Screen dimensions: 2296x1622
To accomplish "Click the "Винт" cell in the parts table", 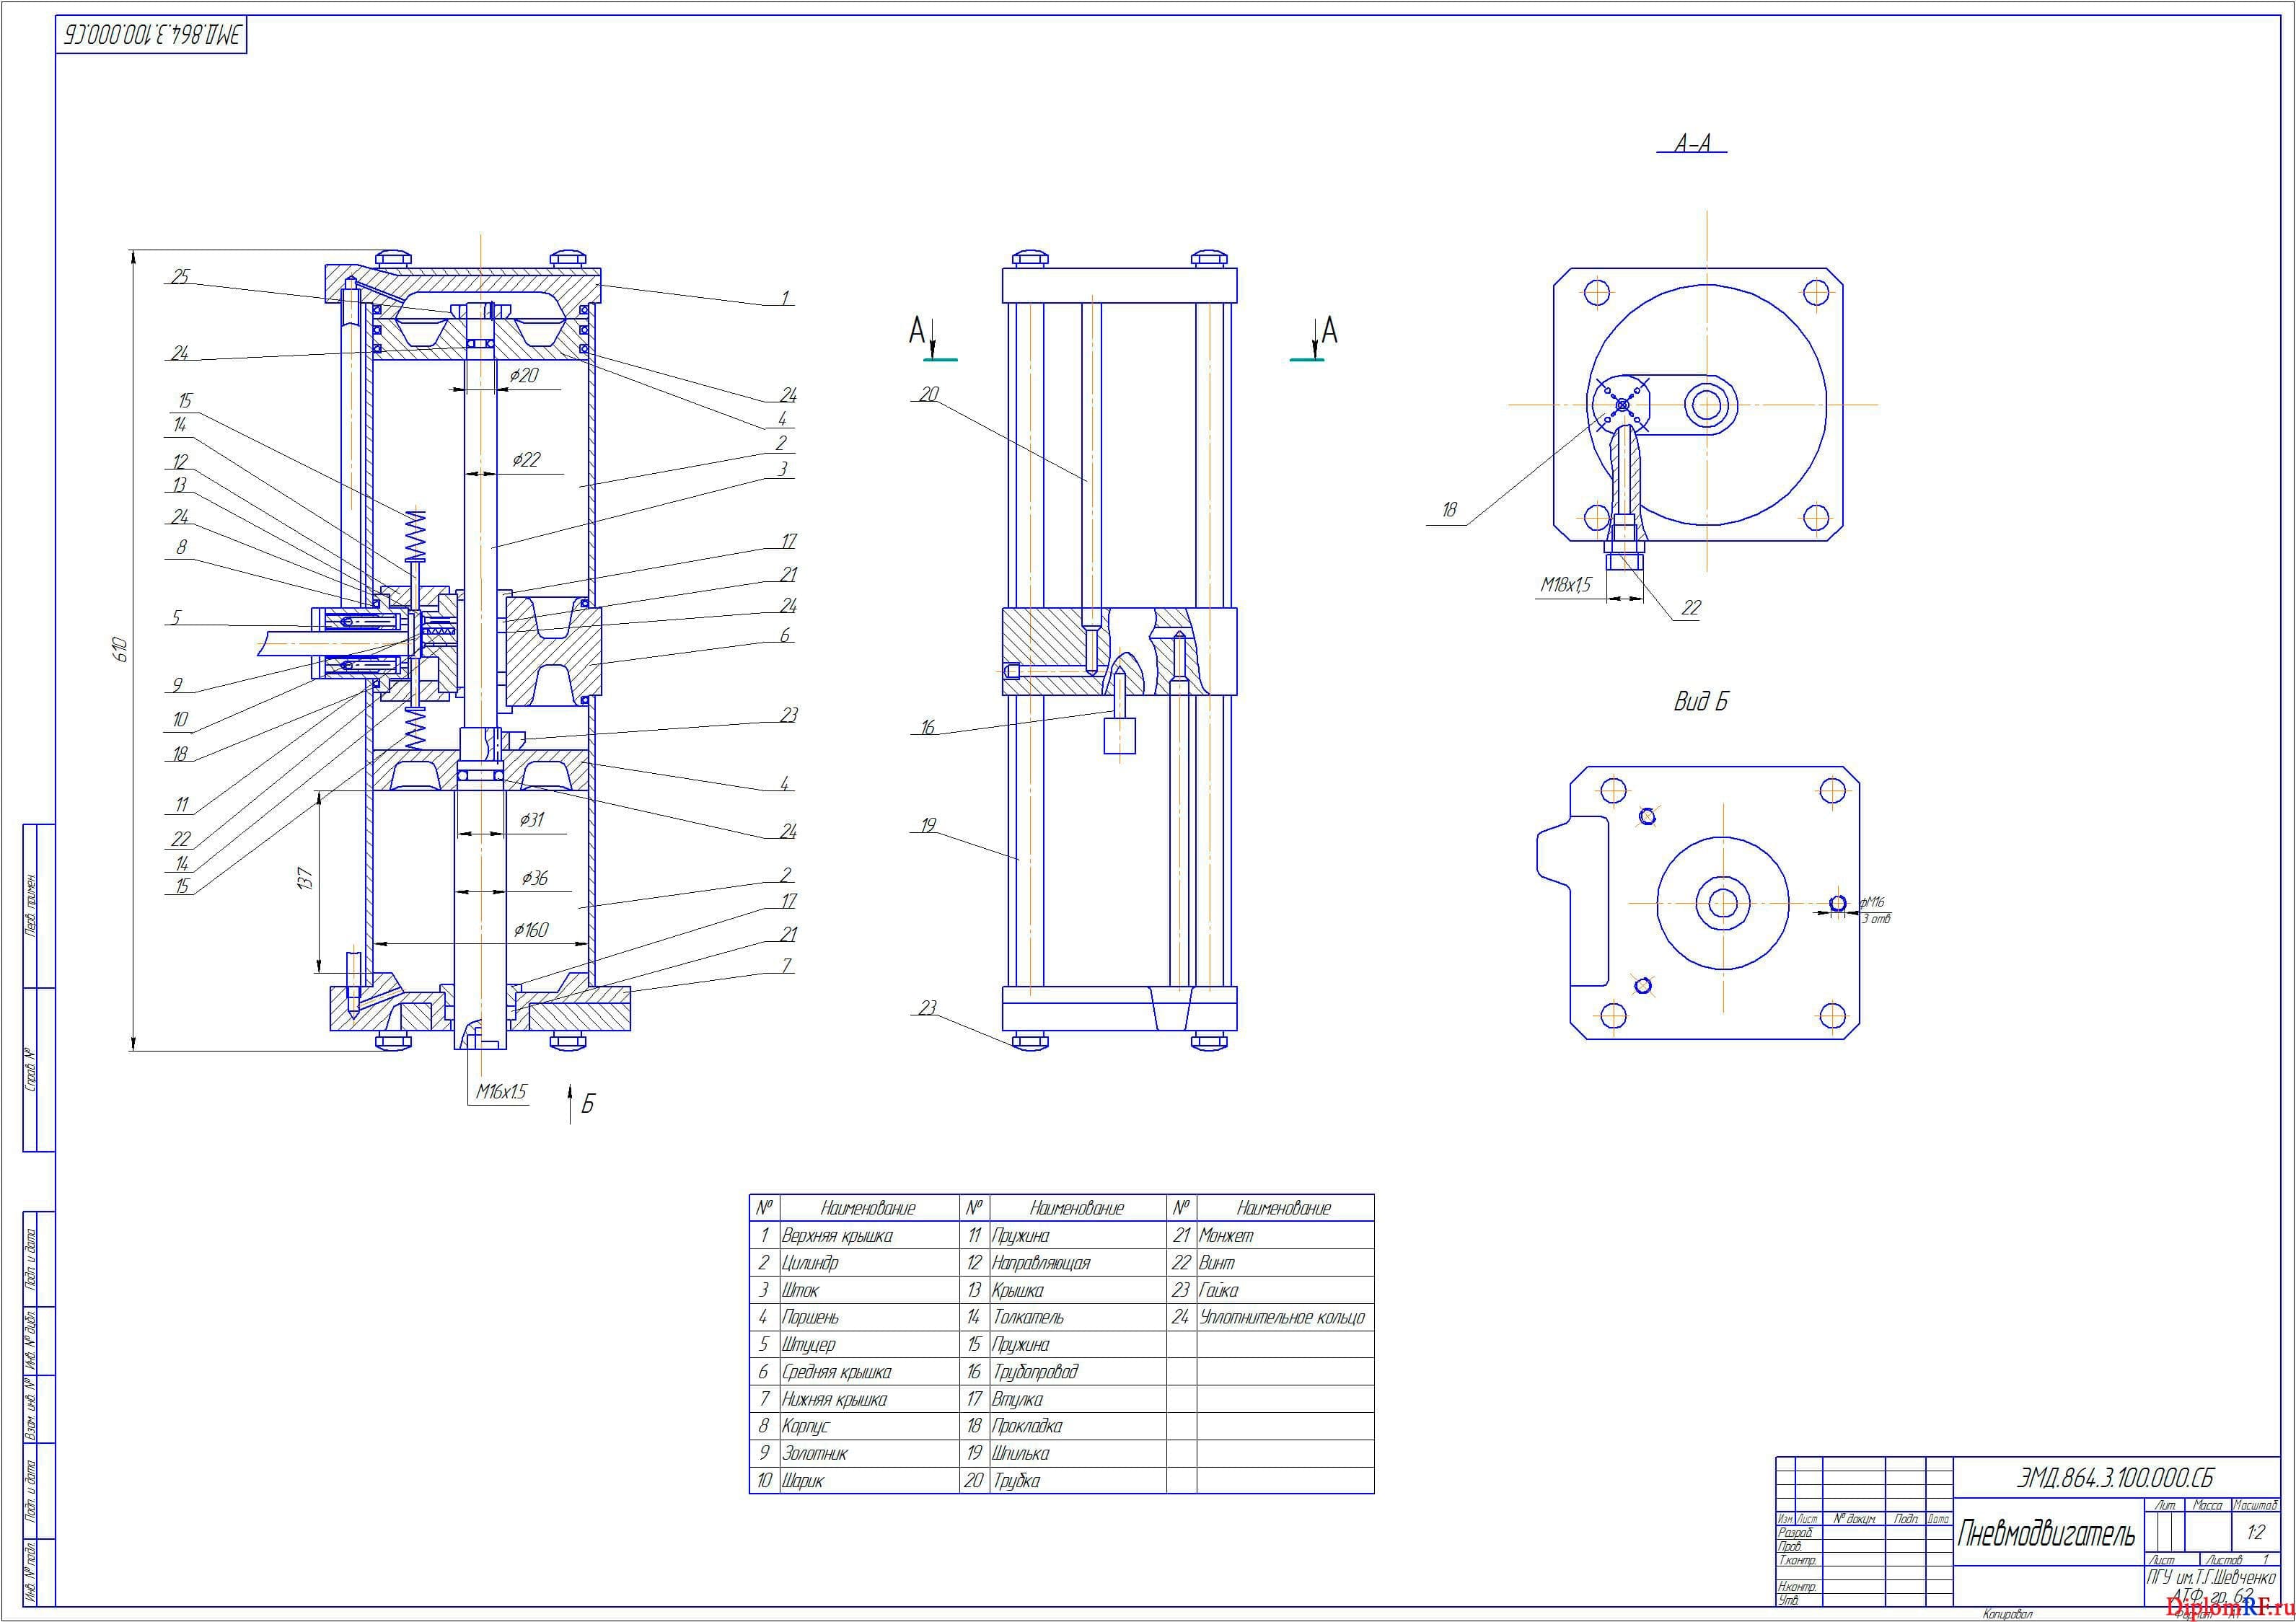I will click(x=1217, y=1263).
